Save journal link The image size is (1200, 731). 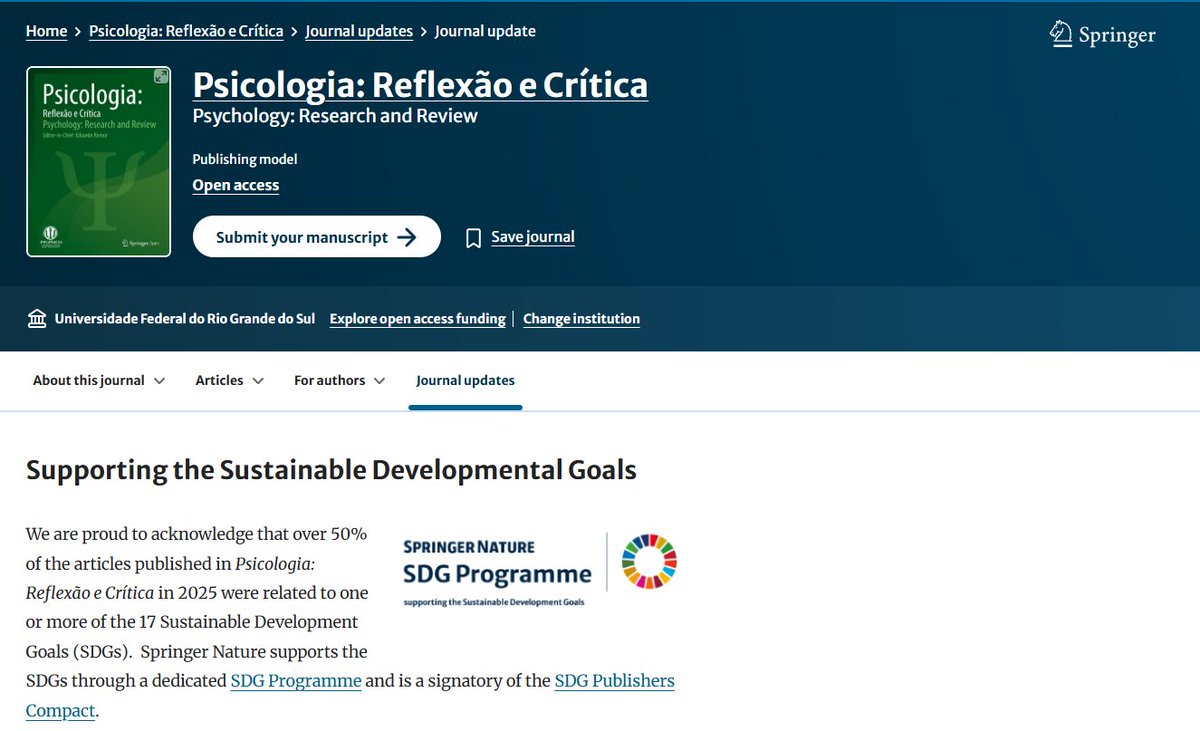point(533,237)
